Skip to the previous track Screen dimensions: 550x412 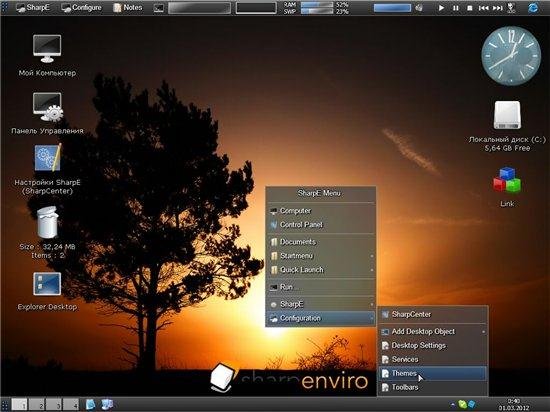click(483, 8)
